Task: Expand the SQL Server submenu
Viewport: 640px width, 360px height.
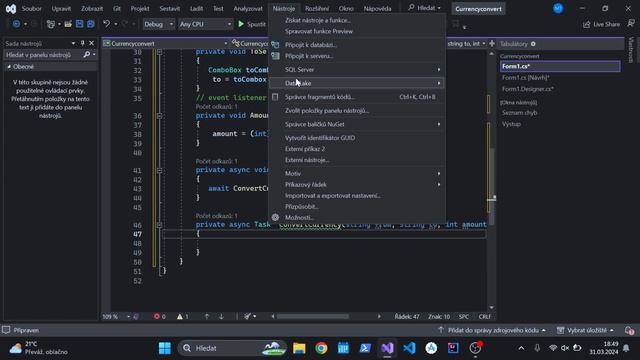Action: click(357, 70)
